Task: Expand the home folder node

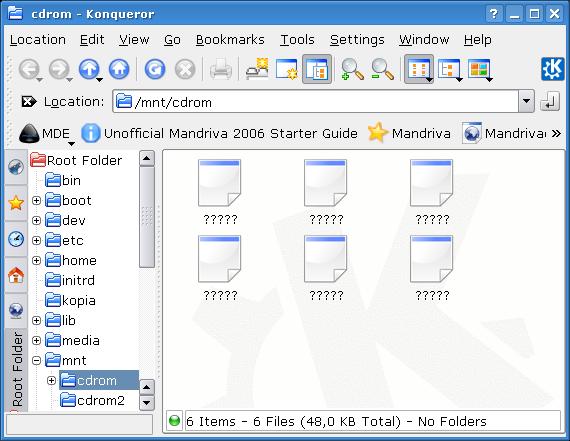Action: tap(36, 260)
